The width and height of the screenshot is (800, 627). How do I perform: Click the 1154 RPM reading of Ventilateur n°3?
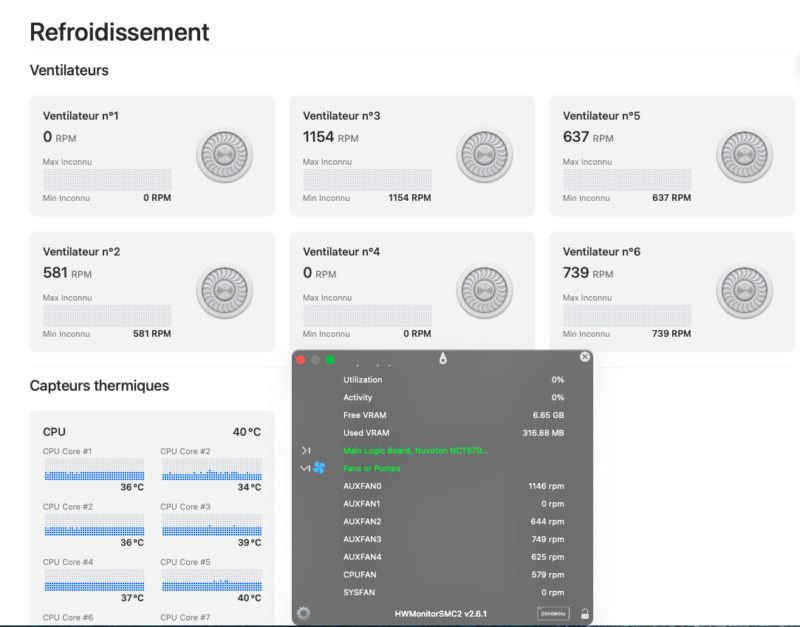331,137
